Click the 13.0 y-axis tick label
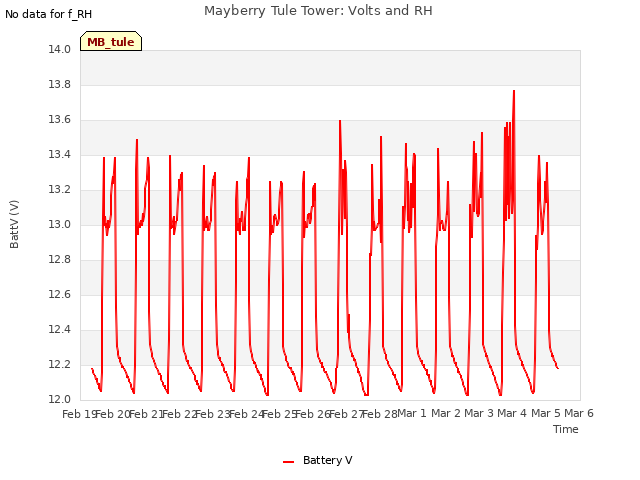Image resolution: width=640 pixels, height=480 pixels. [x=60, y=224]
